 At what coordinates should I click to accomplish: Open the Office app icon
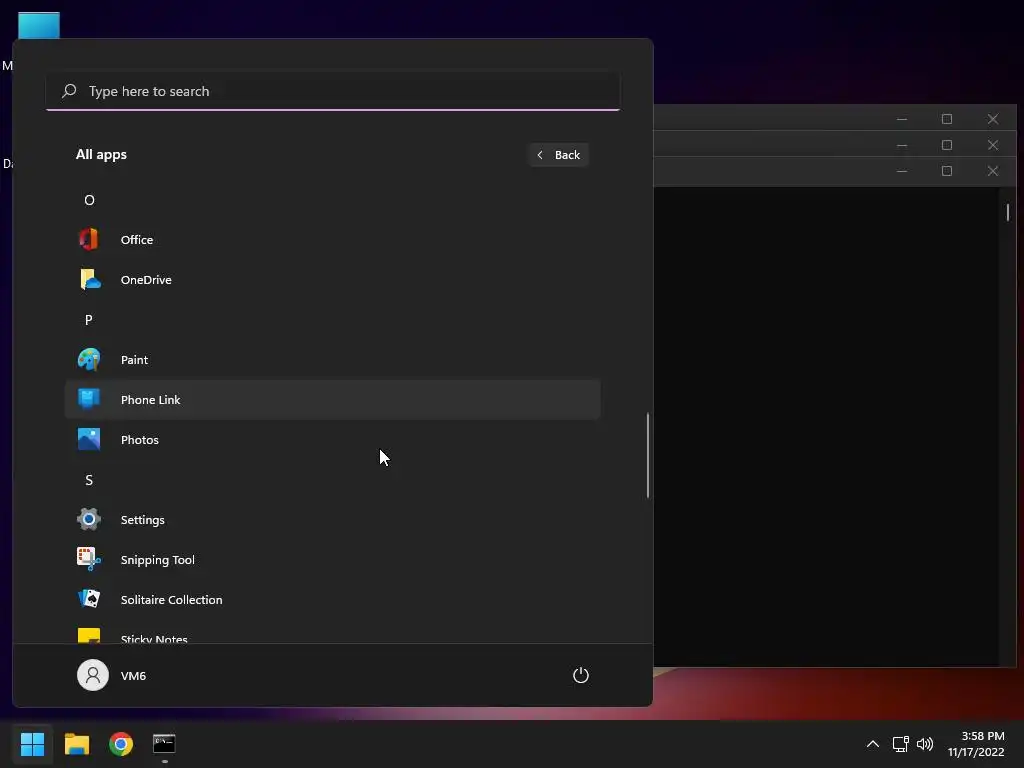coord(89,240)
